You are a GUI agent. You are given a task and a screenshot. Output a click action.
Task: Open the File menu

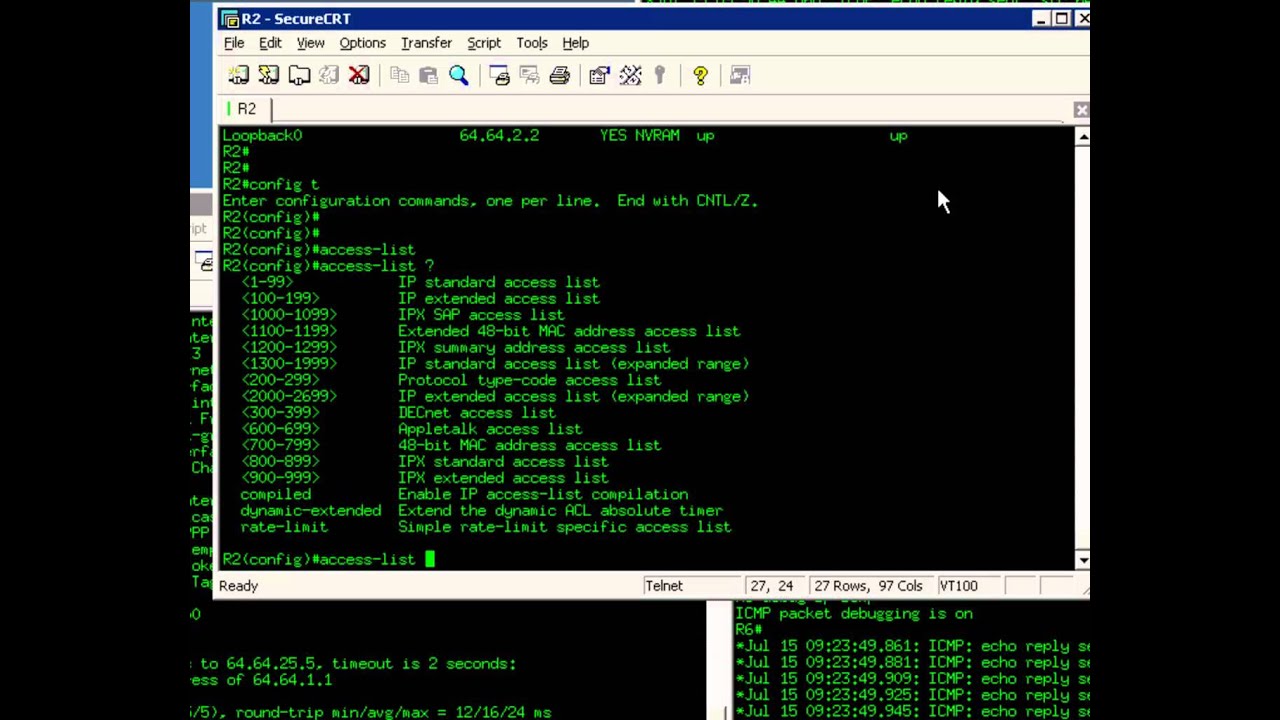point(234,43)
